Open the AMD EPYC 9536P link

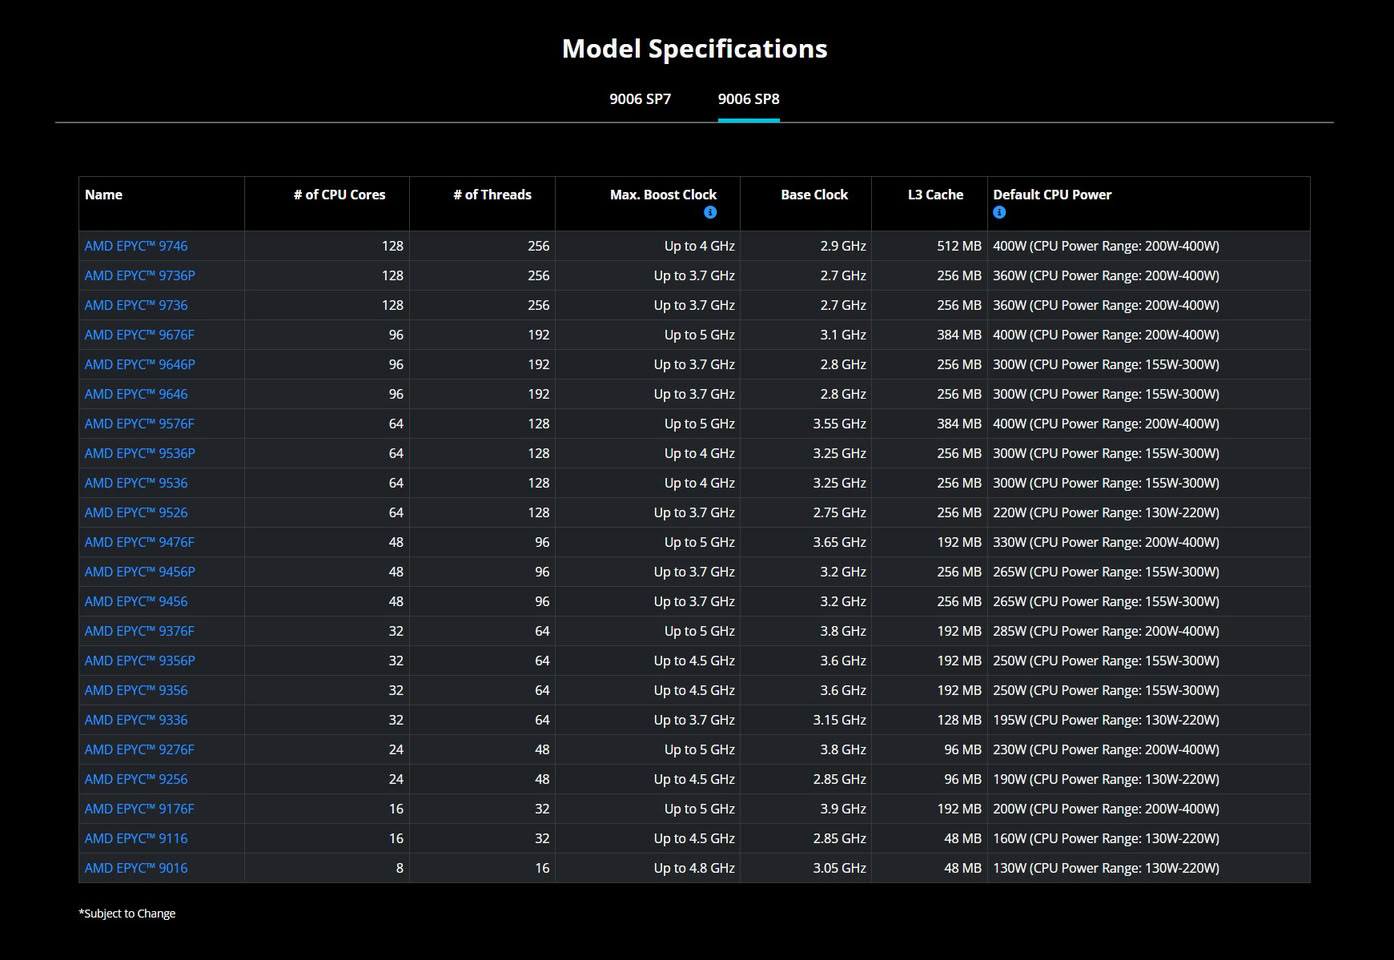pos(140,453)
